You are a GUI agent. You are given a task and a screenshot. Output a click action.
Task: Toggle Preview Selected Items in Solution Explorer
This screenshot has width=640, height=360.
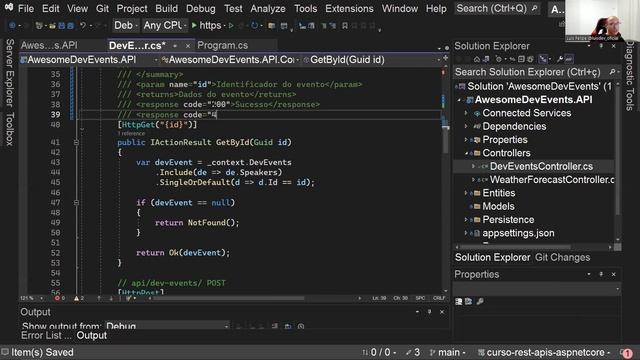[x=569, y=59]
